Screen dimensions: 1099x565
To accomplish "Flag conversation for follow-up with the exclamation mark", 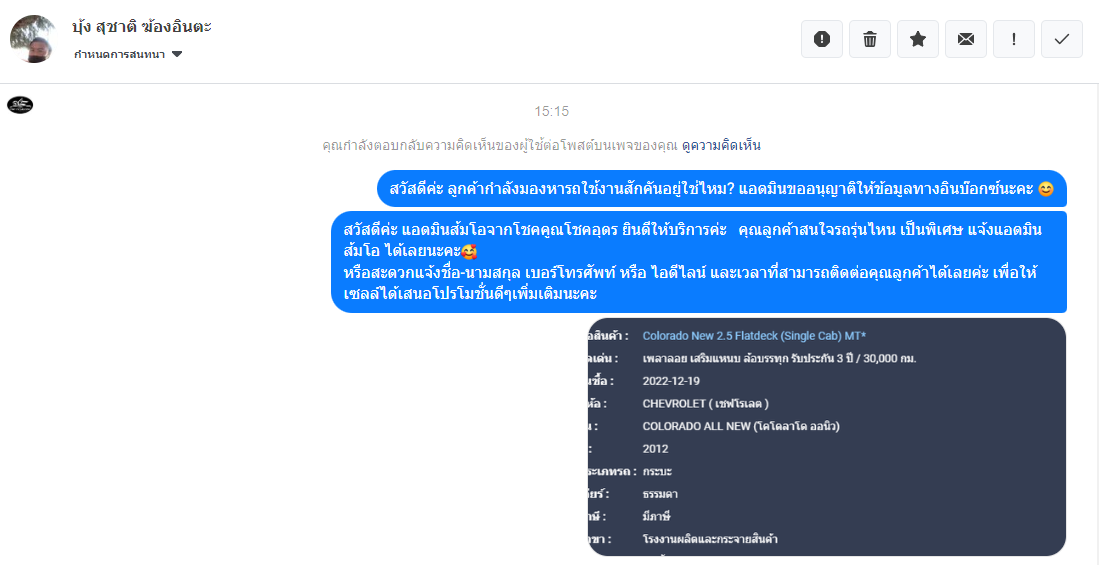I will click(1013, 39).
